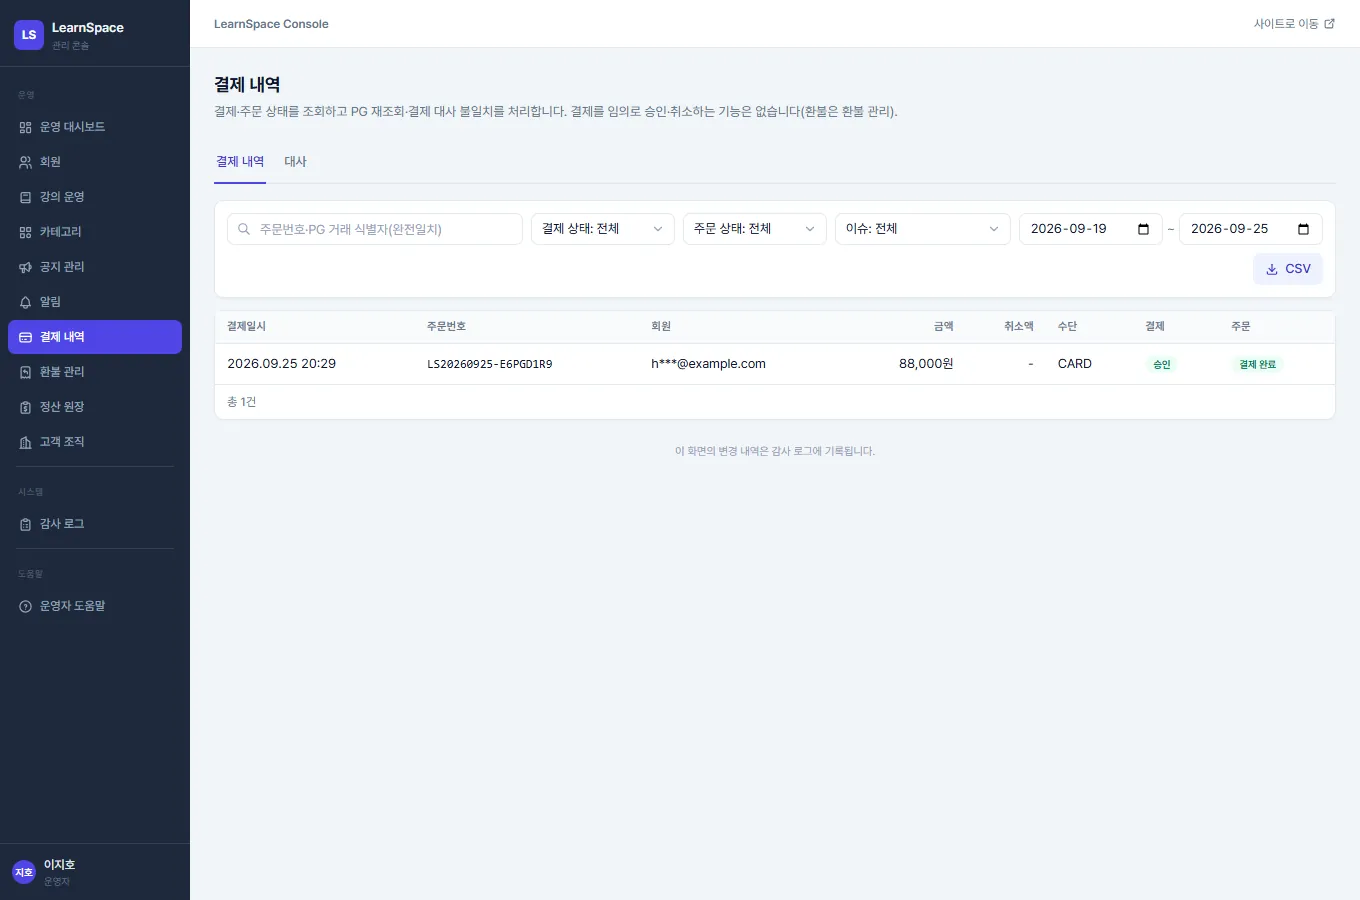Expand the 결제 상태: 전체 dropdown

coord(603,229)
